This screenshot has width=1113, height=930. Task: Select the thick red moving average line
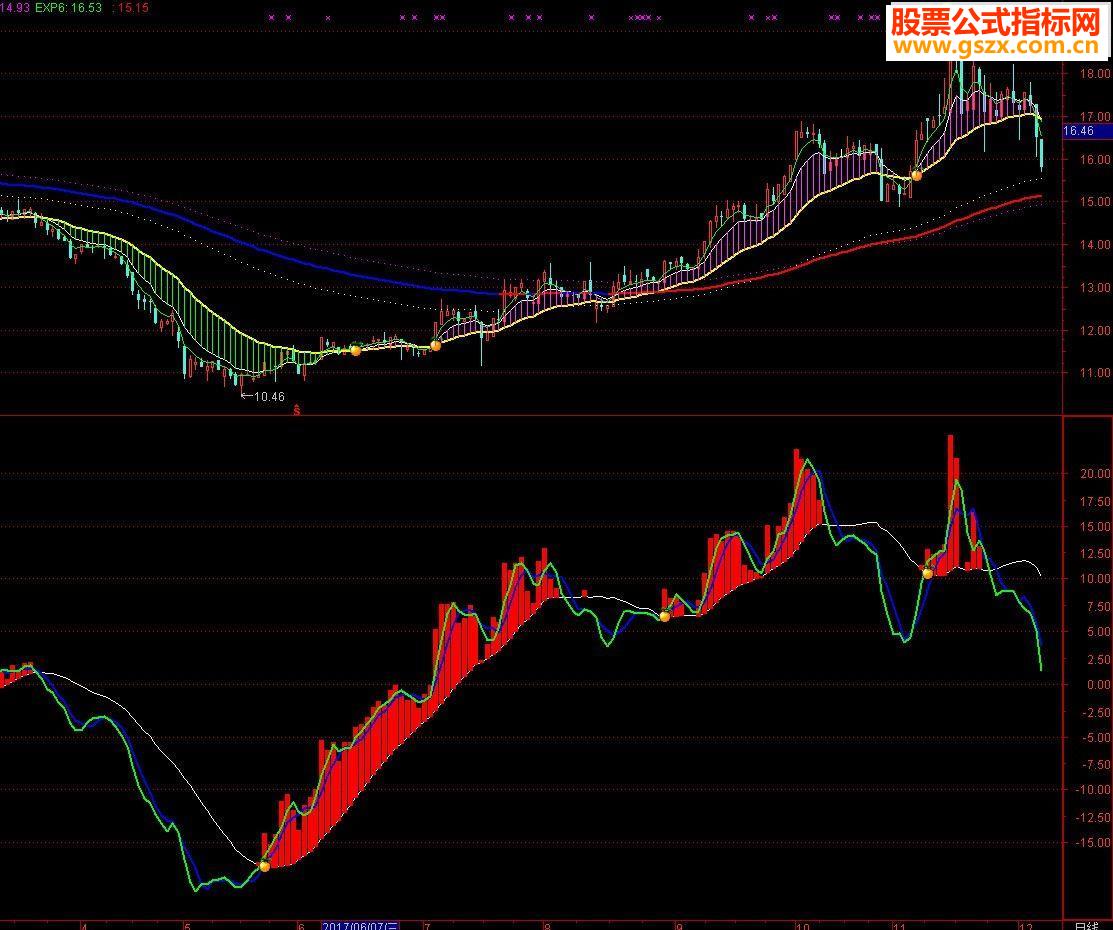(852, 249)
